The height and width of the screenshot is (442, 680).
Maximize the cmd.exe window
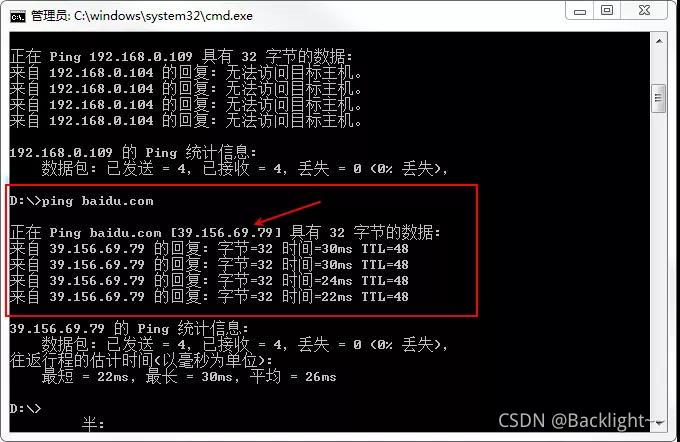click(x=607, y=10)
